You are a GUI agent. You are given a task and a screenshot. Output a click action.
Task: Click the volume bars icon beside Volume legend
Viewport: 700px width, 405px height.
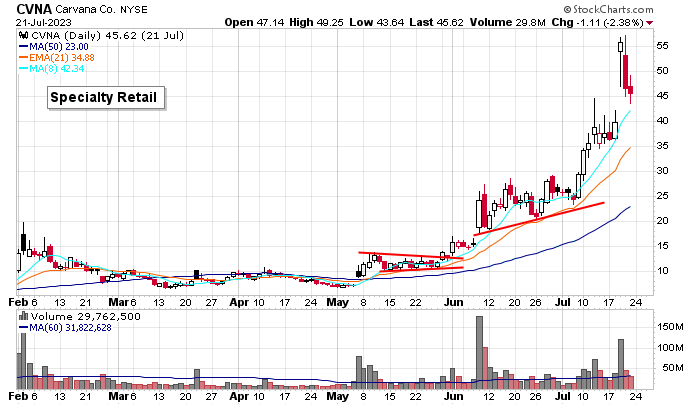point(23,317)
